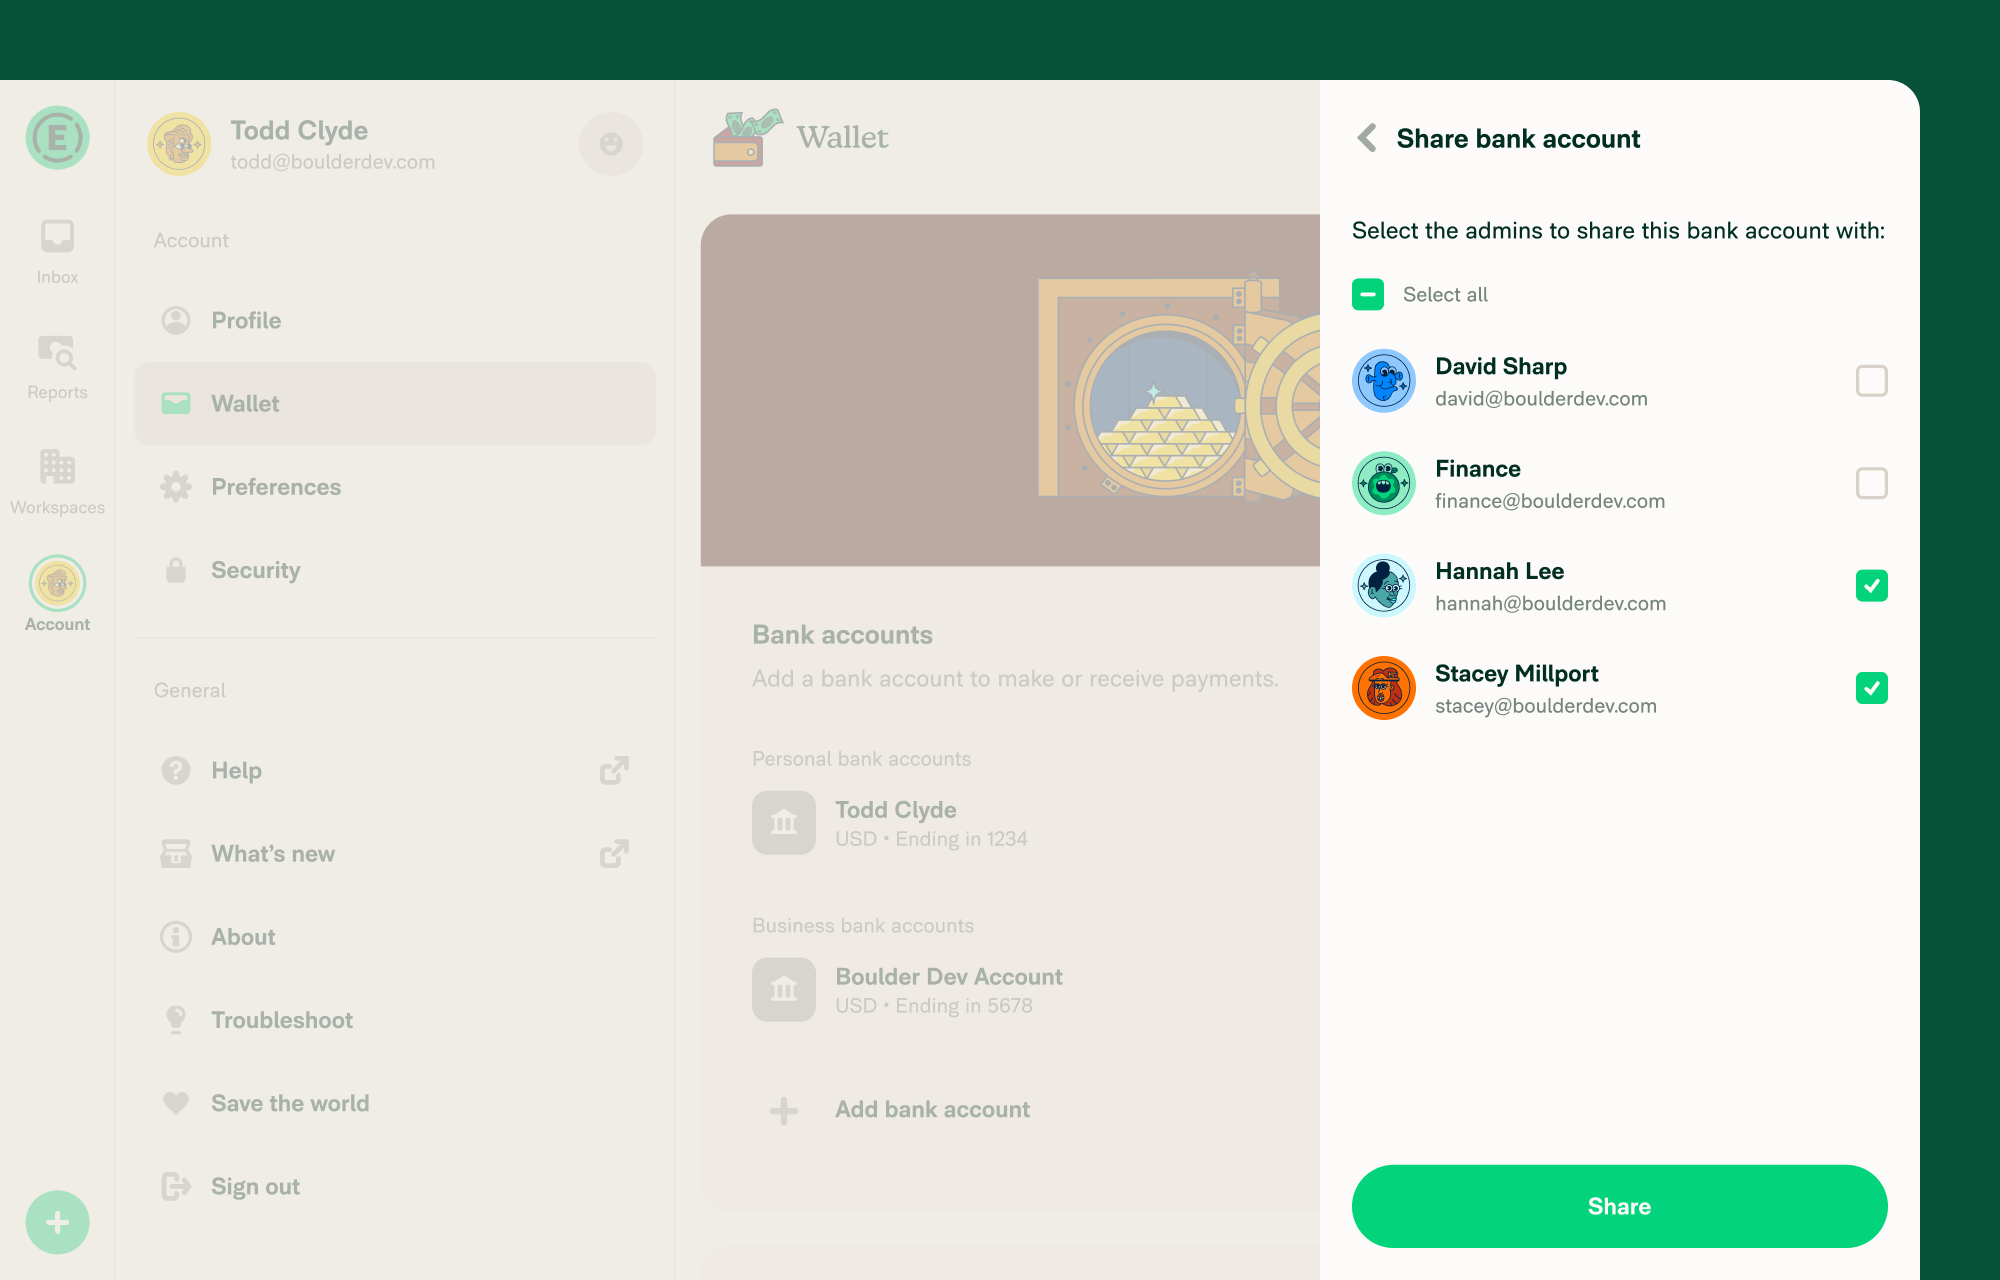The width and height of the screenshot is (2000, 1280).
Task: Check the Finance admin checkbox
Action: (1871, 483)
